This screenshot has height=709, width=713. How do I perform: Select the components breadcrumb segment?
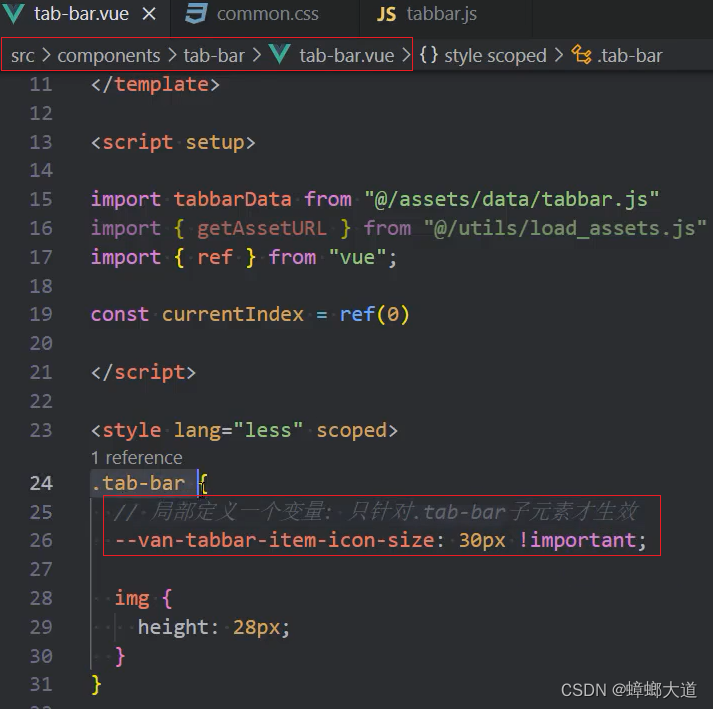click(x=109, y=56)
